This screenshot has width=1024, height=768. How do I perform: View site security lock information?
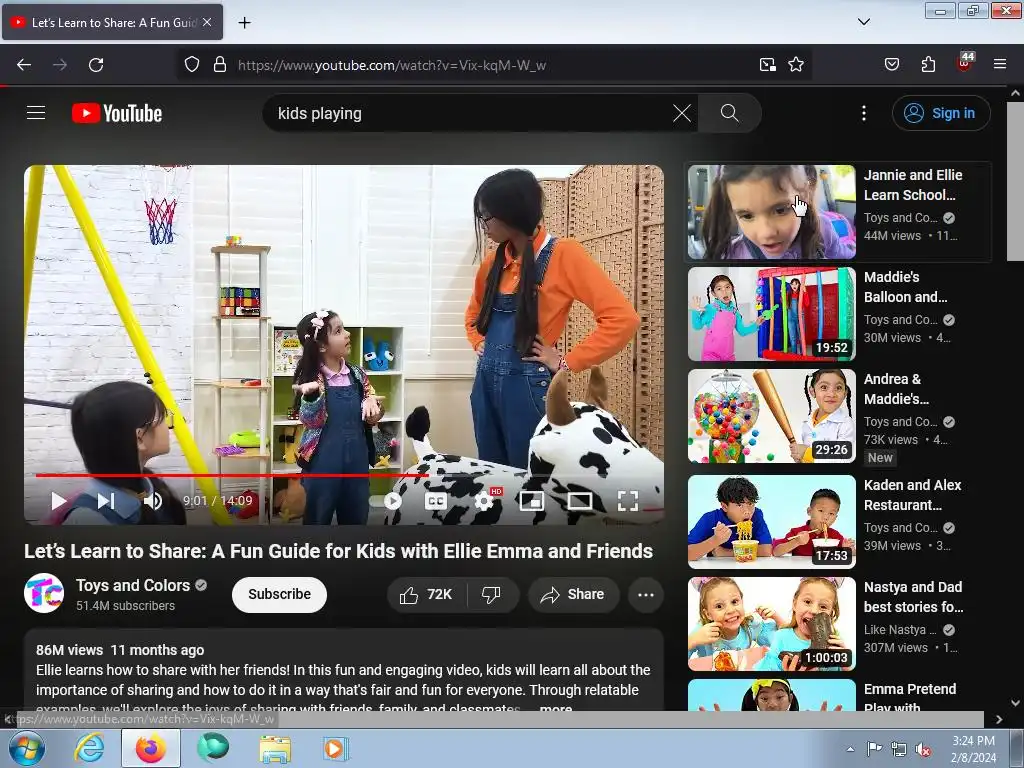coord(220,65)
